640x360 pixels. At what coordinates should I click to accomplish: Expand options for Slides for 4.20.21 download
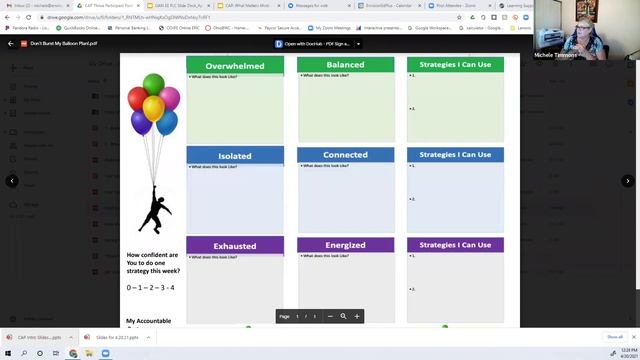tap(148, 338)
